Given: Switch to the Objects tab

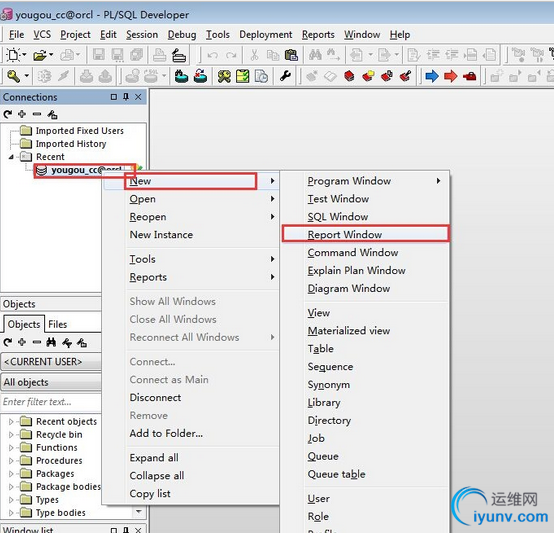Looking at the screenshot, I should click(x=24, y=324).
